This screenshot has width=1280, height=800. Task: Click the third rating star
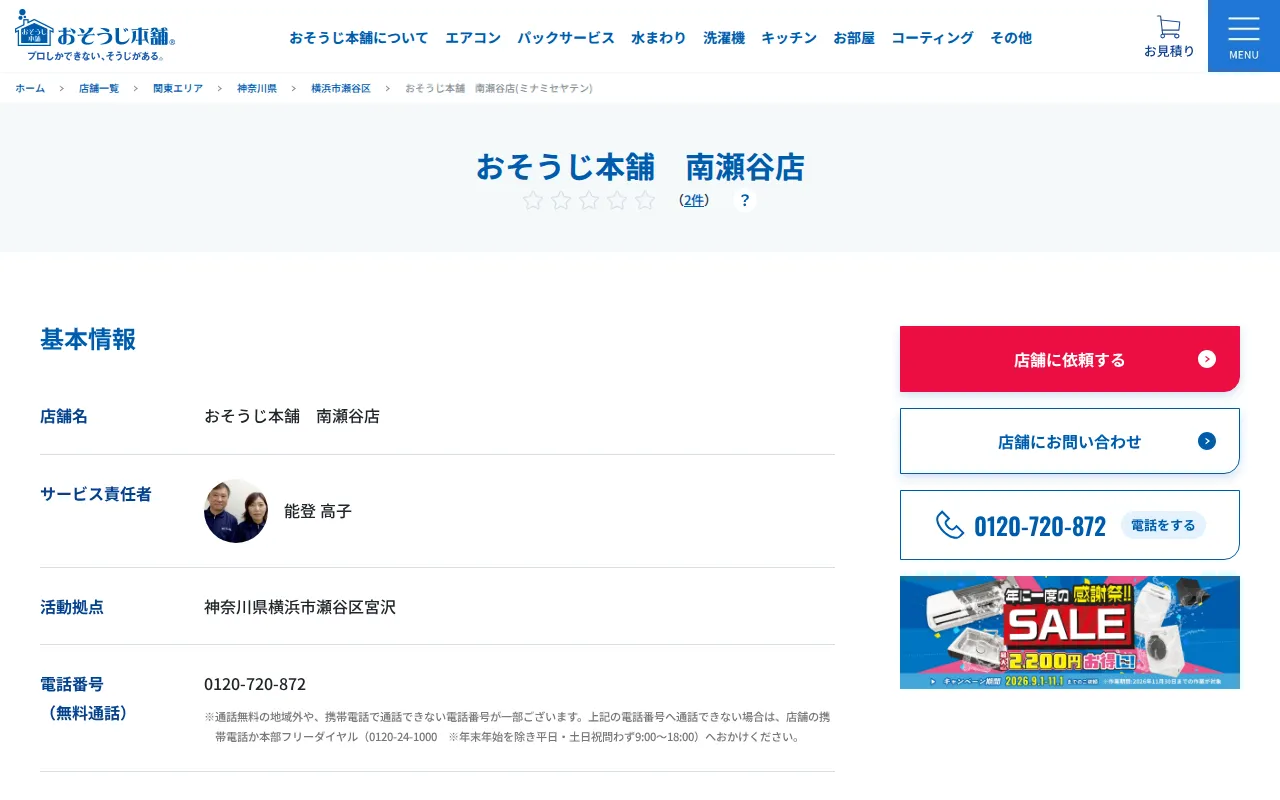(589, 200)
